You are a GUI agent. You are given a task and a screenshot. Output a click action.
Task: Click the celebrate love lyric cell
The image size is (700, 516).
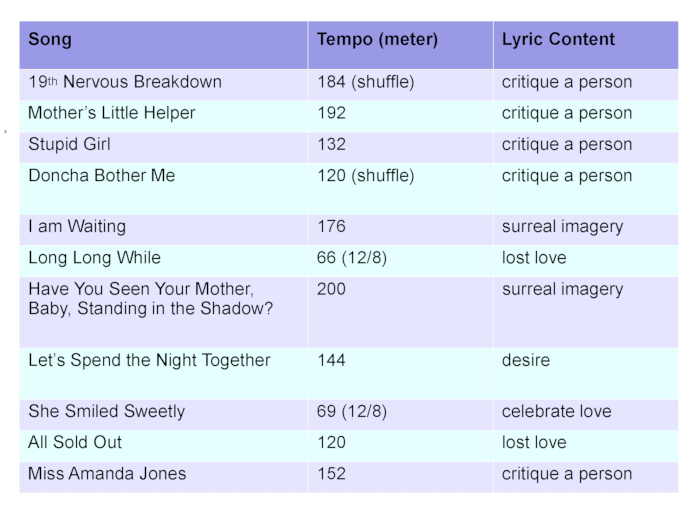586,414
